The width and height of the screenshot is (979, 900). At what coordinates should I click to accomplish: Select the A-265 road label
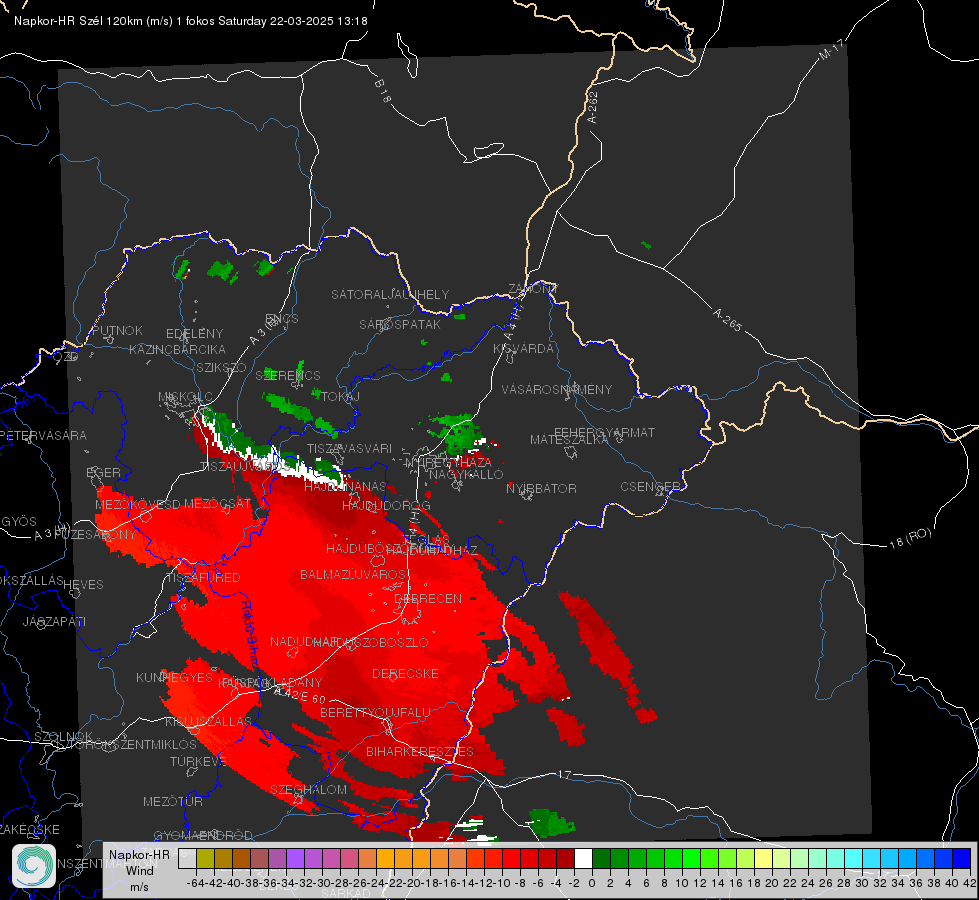tap(727, 320)
